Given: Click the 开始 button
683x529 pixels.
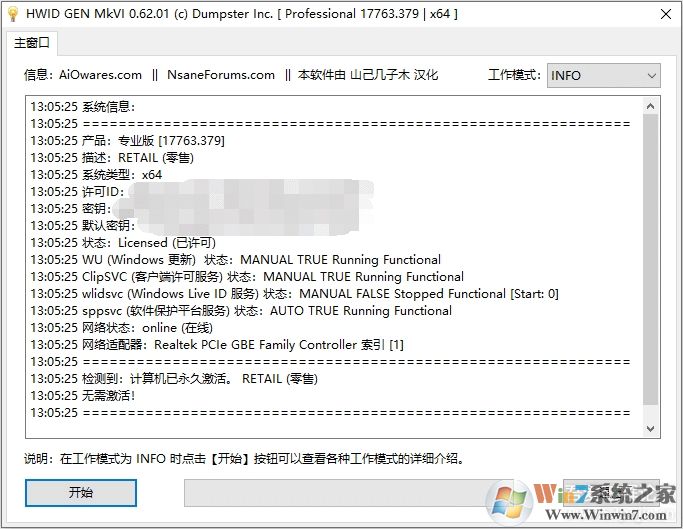Looking at the screenshot, I should 81,493.
